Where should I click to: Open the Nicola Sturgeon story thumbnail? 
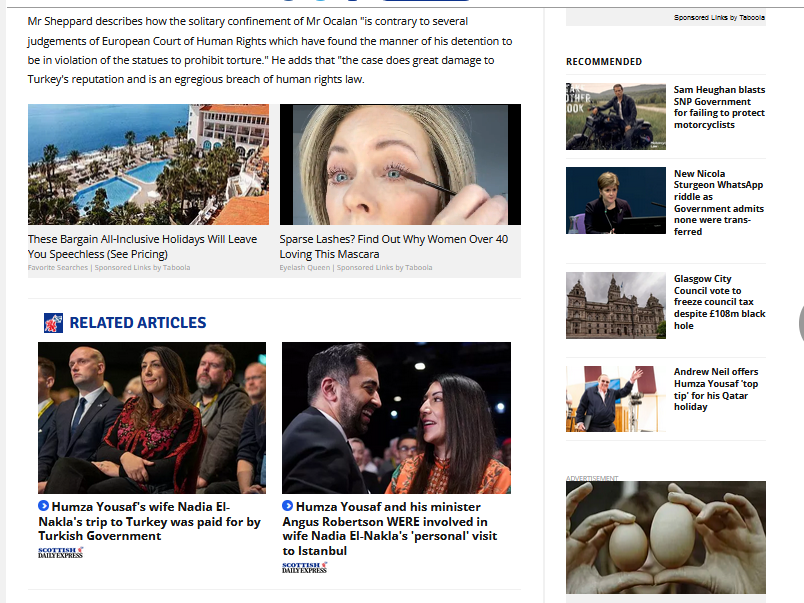tap(616, 200)
